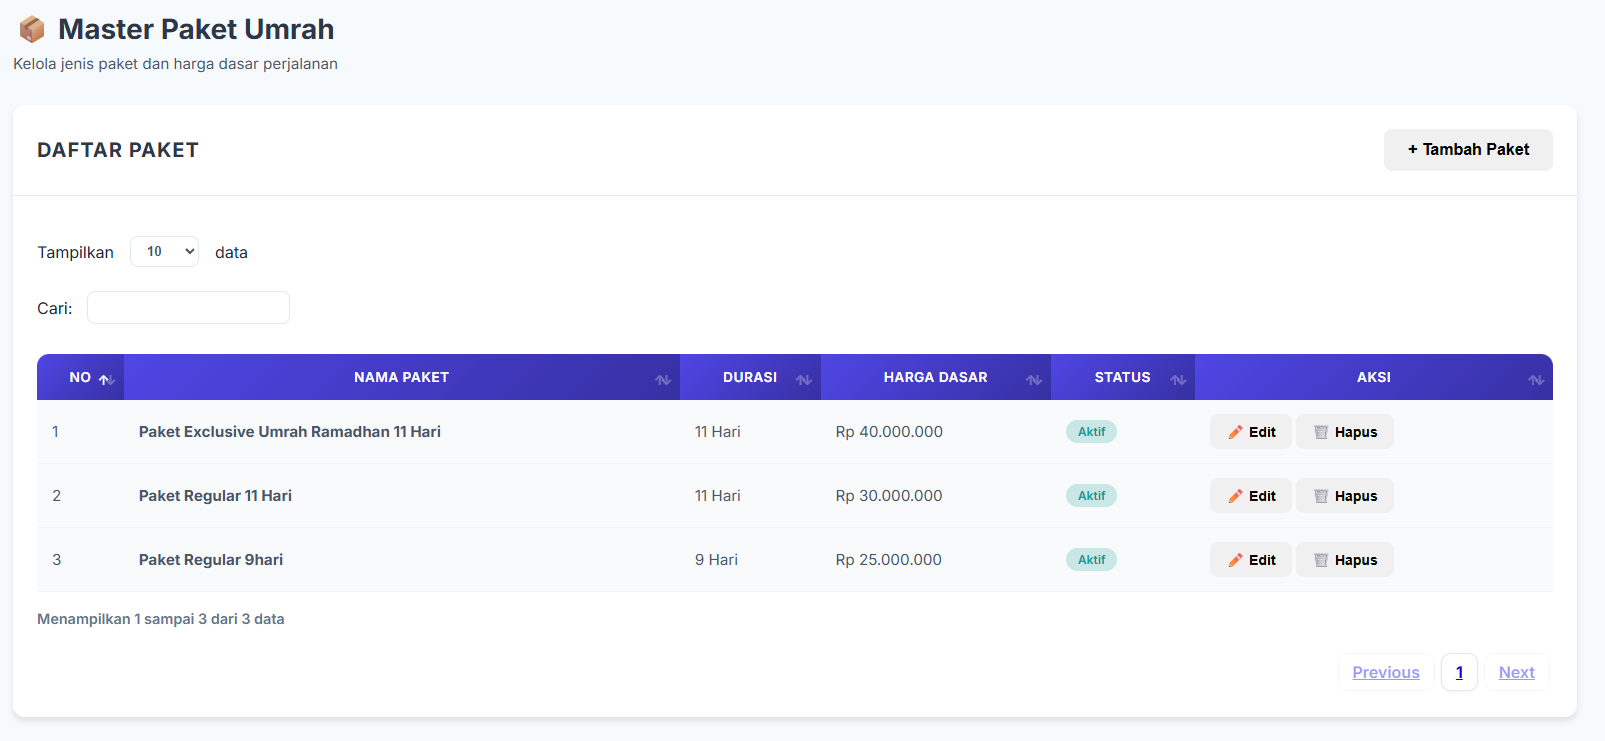Sort by Harga Dasar using header arrows
Image resolution: width=1605 pixels, height=741 pixels.
point(1034,379)
